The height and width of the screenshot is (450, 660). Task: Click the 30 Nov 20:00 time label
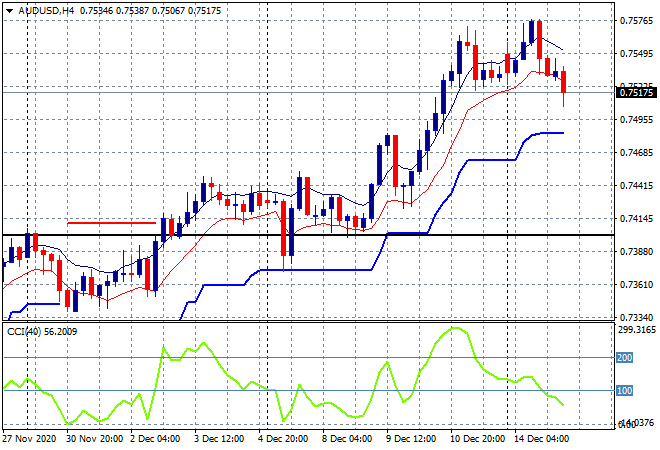[95, 439]
